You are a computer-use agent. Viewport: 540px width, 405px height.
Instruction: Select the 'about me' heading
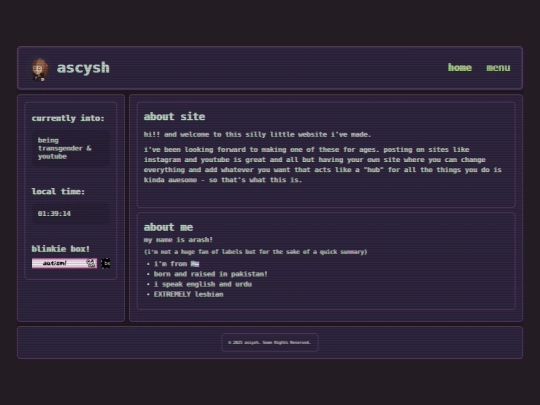coord(168,227)
